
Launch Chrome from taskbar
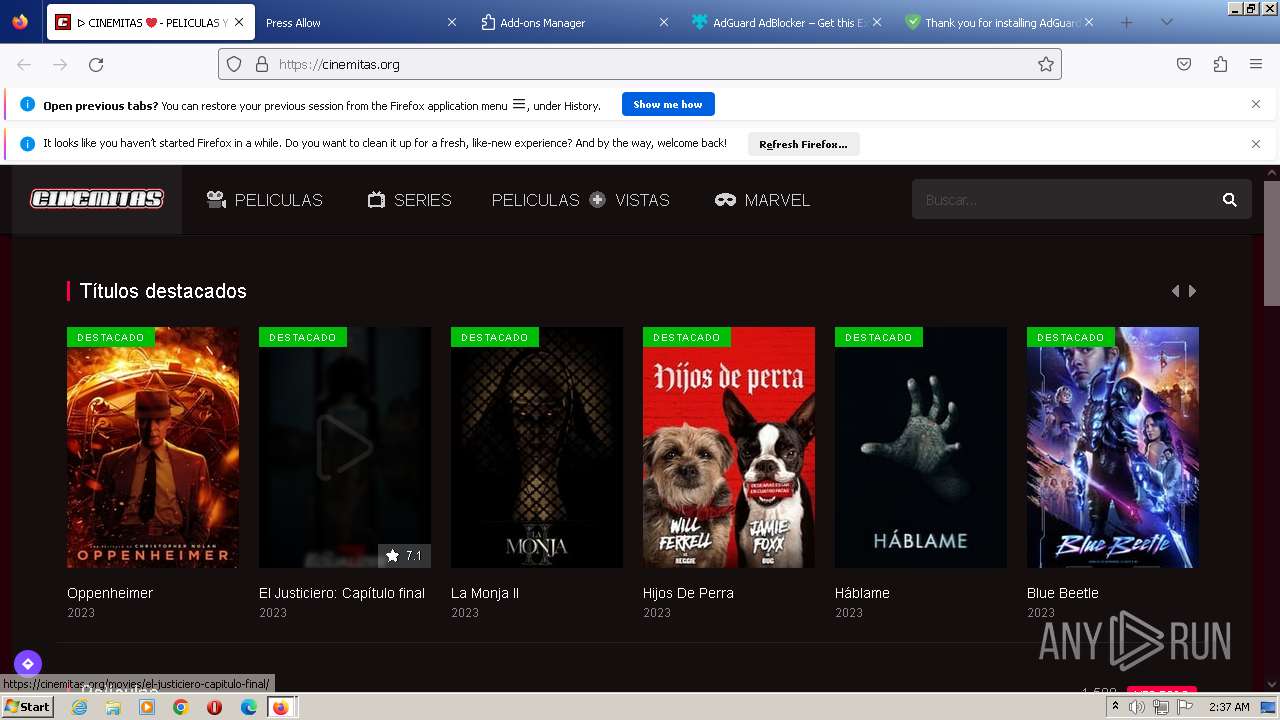pyautogui.click(x=180, y=707)
